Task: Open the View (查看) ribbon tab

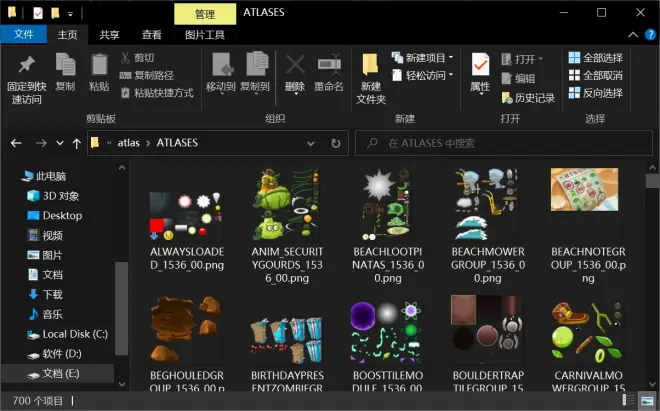Action: click(152, 35)
